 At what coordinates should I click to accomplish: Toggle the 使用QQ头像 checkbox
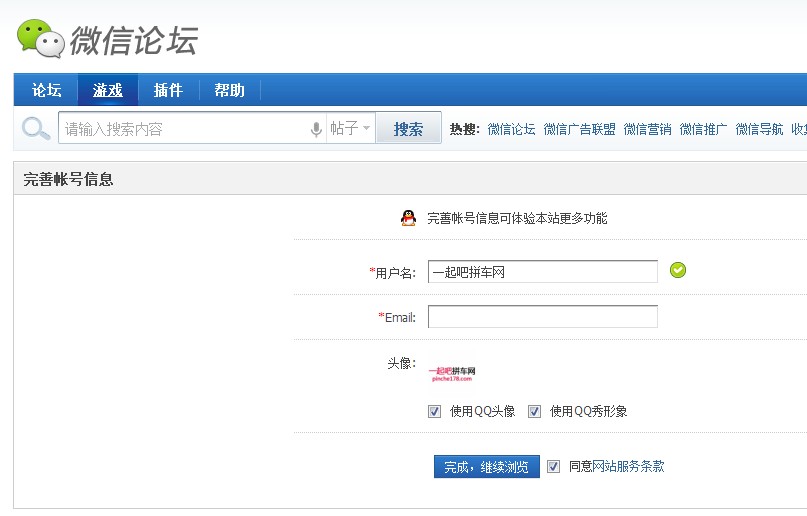pos(434,411)
